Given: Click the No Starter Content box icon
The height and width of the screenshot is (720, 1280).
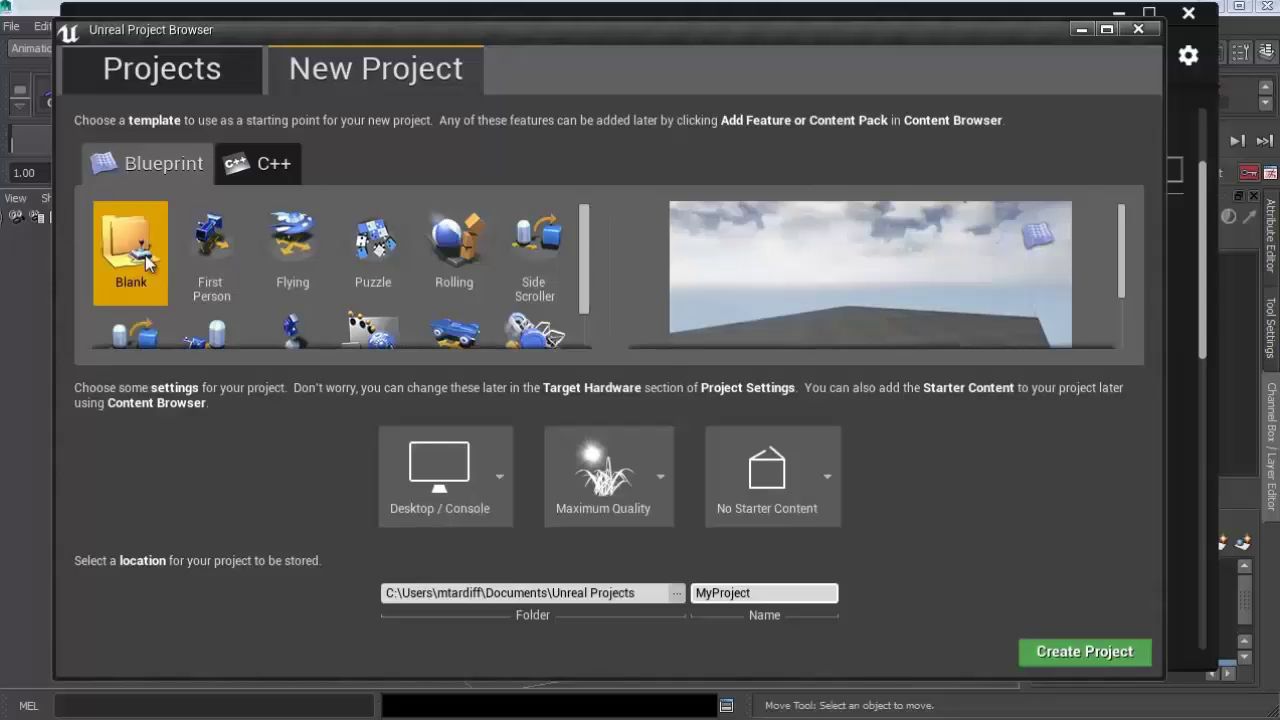Looking at the screenshot, I should point(767,467).
